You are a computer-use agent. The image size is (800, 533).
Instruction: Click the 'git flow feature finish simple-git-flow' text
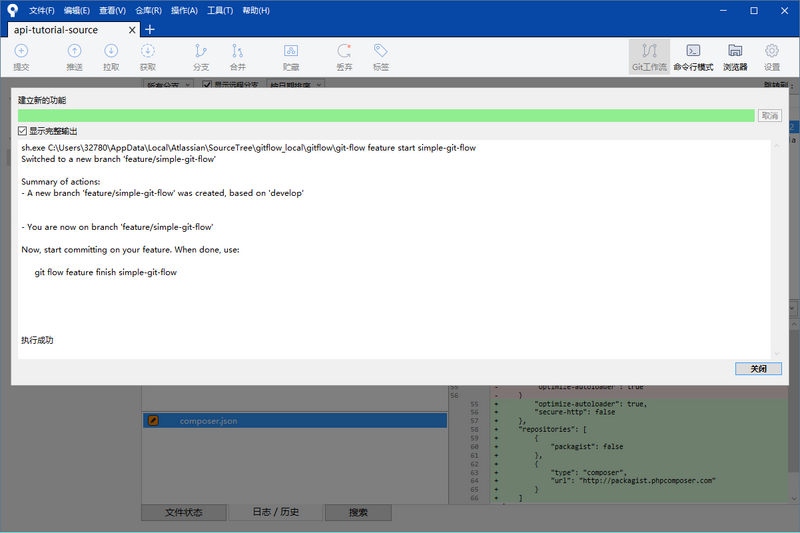point(106,272)
